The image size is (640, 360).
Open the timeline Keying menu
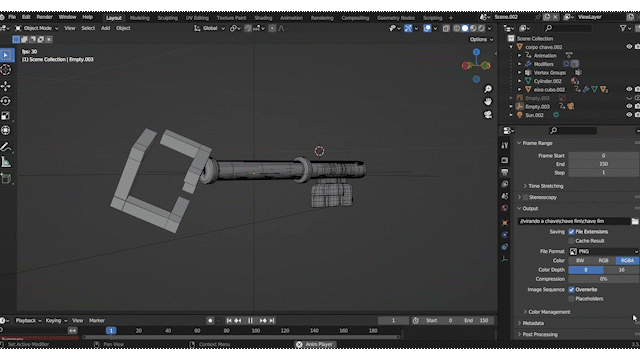click(x=56, y=320)
